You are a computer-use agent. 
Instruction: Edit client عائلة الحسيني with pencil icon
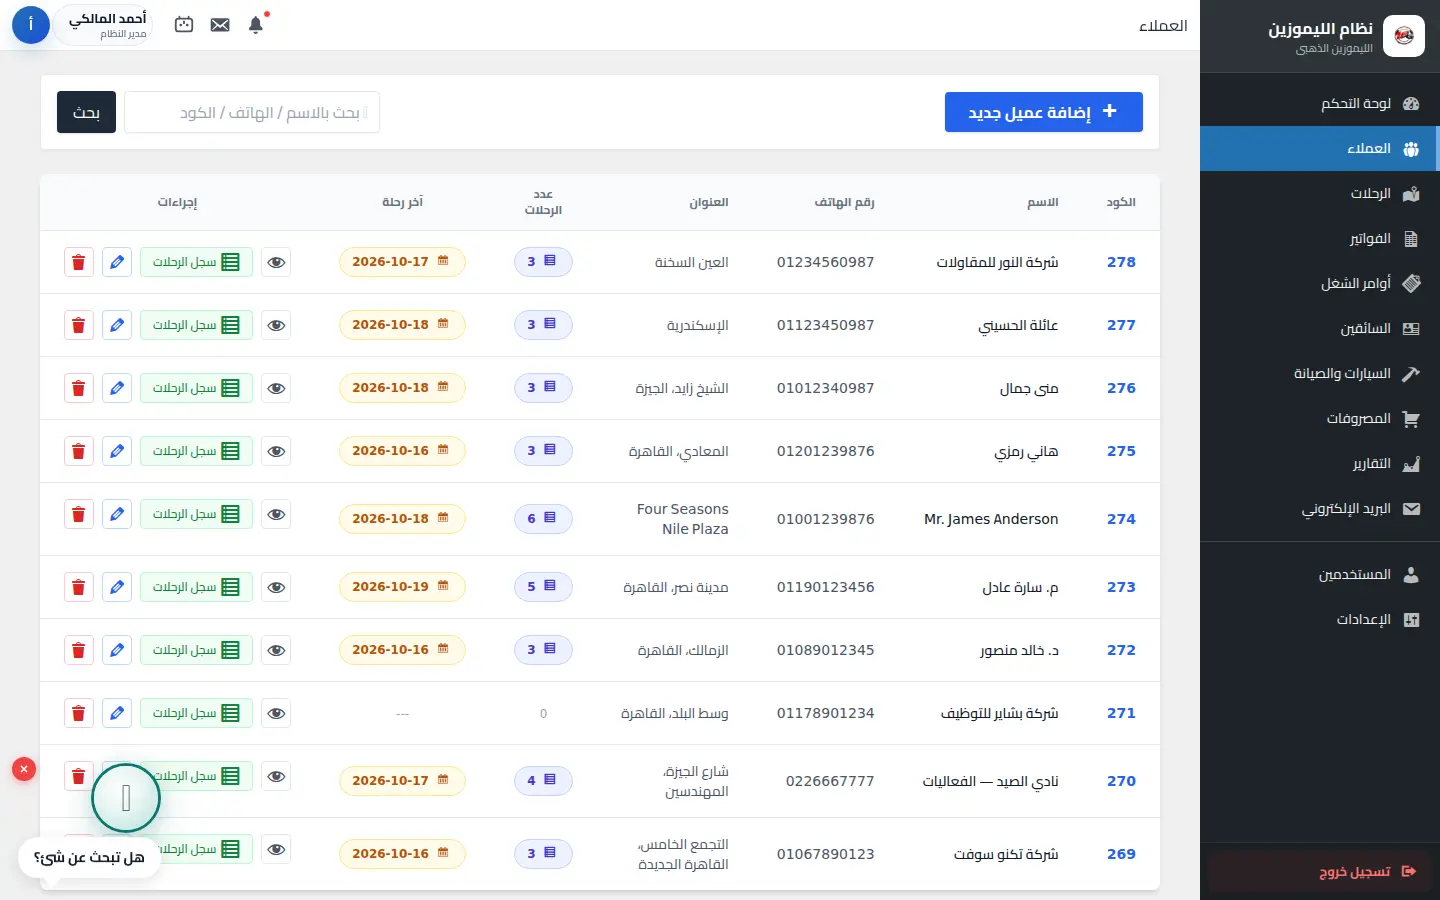tap(117, 325)
